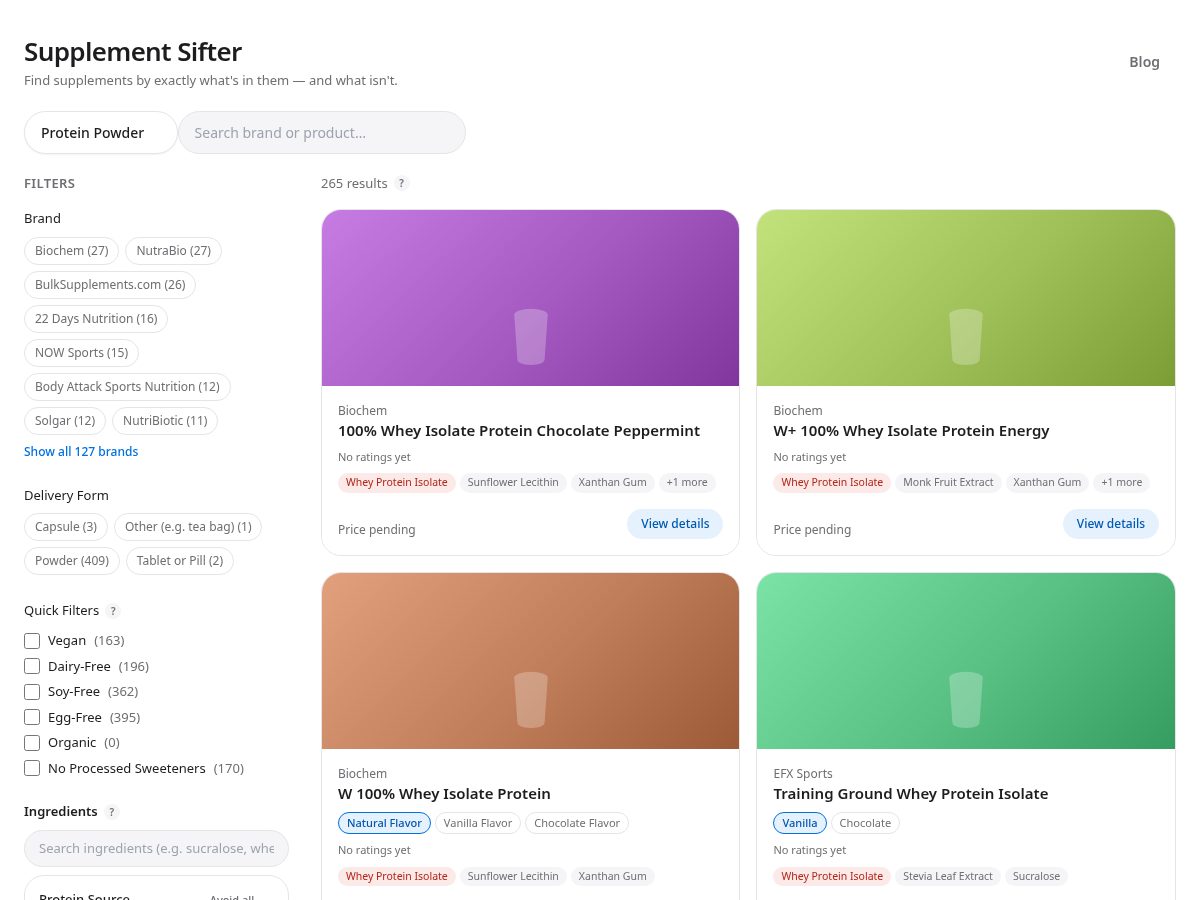Image resolution: width=1200 pixels, height=900 pixels.
Task: Filter by NutriBiotic (11)
Action: tap(165, 421)
